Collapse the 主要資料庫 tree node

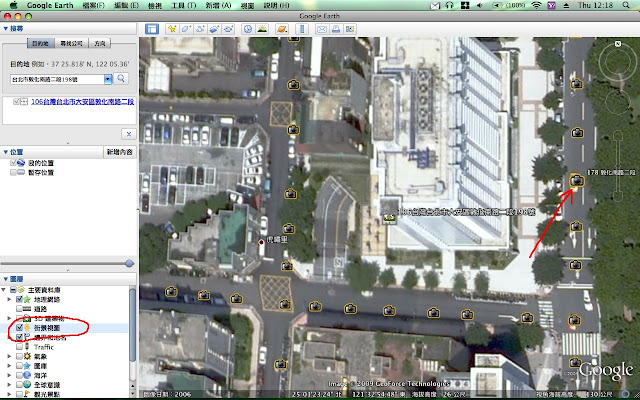click(x=4, y=290)
